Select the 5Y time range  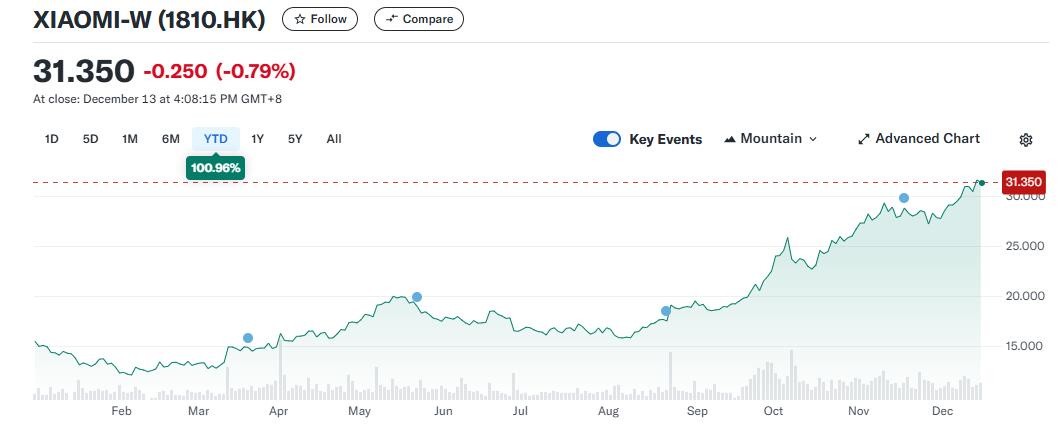(294, 139)
